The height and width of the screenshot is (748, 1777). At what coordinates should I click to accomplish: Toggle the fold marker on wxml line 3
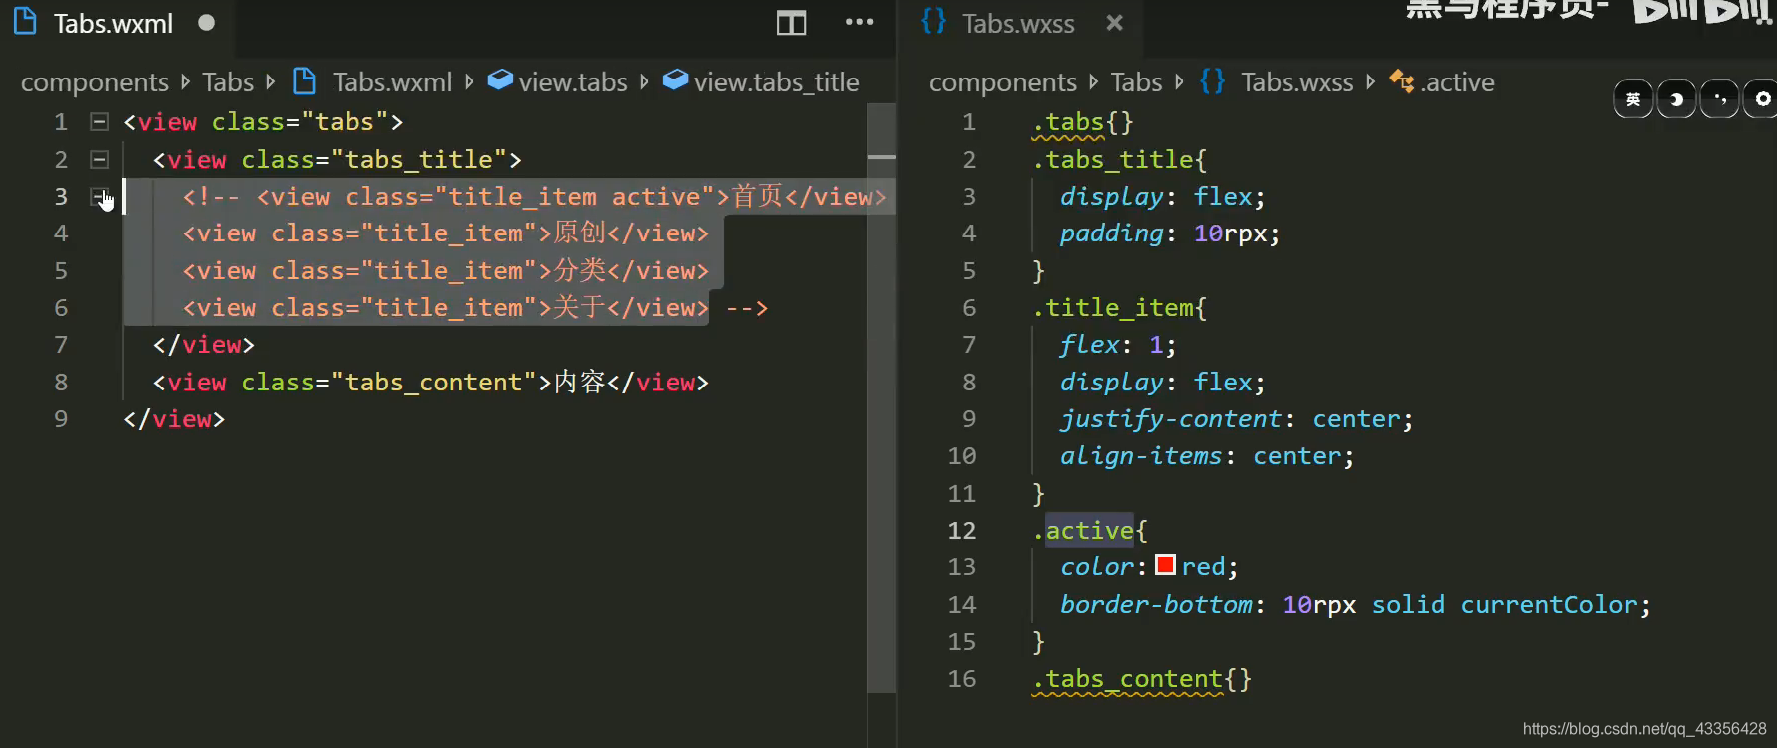click(99, 196)
